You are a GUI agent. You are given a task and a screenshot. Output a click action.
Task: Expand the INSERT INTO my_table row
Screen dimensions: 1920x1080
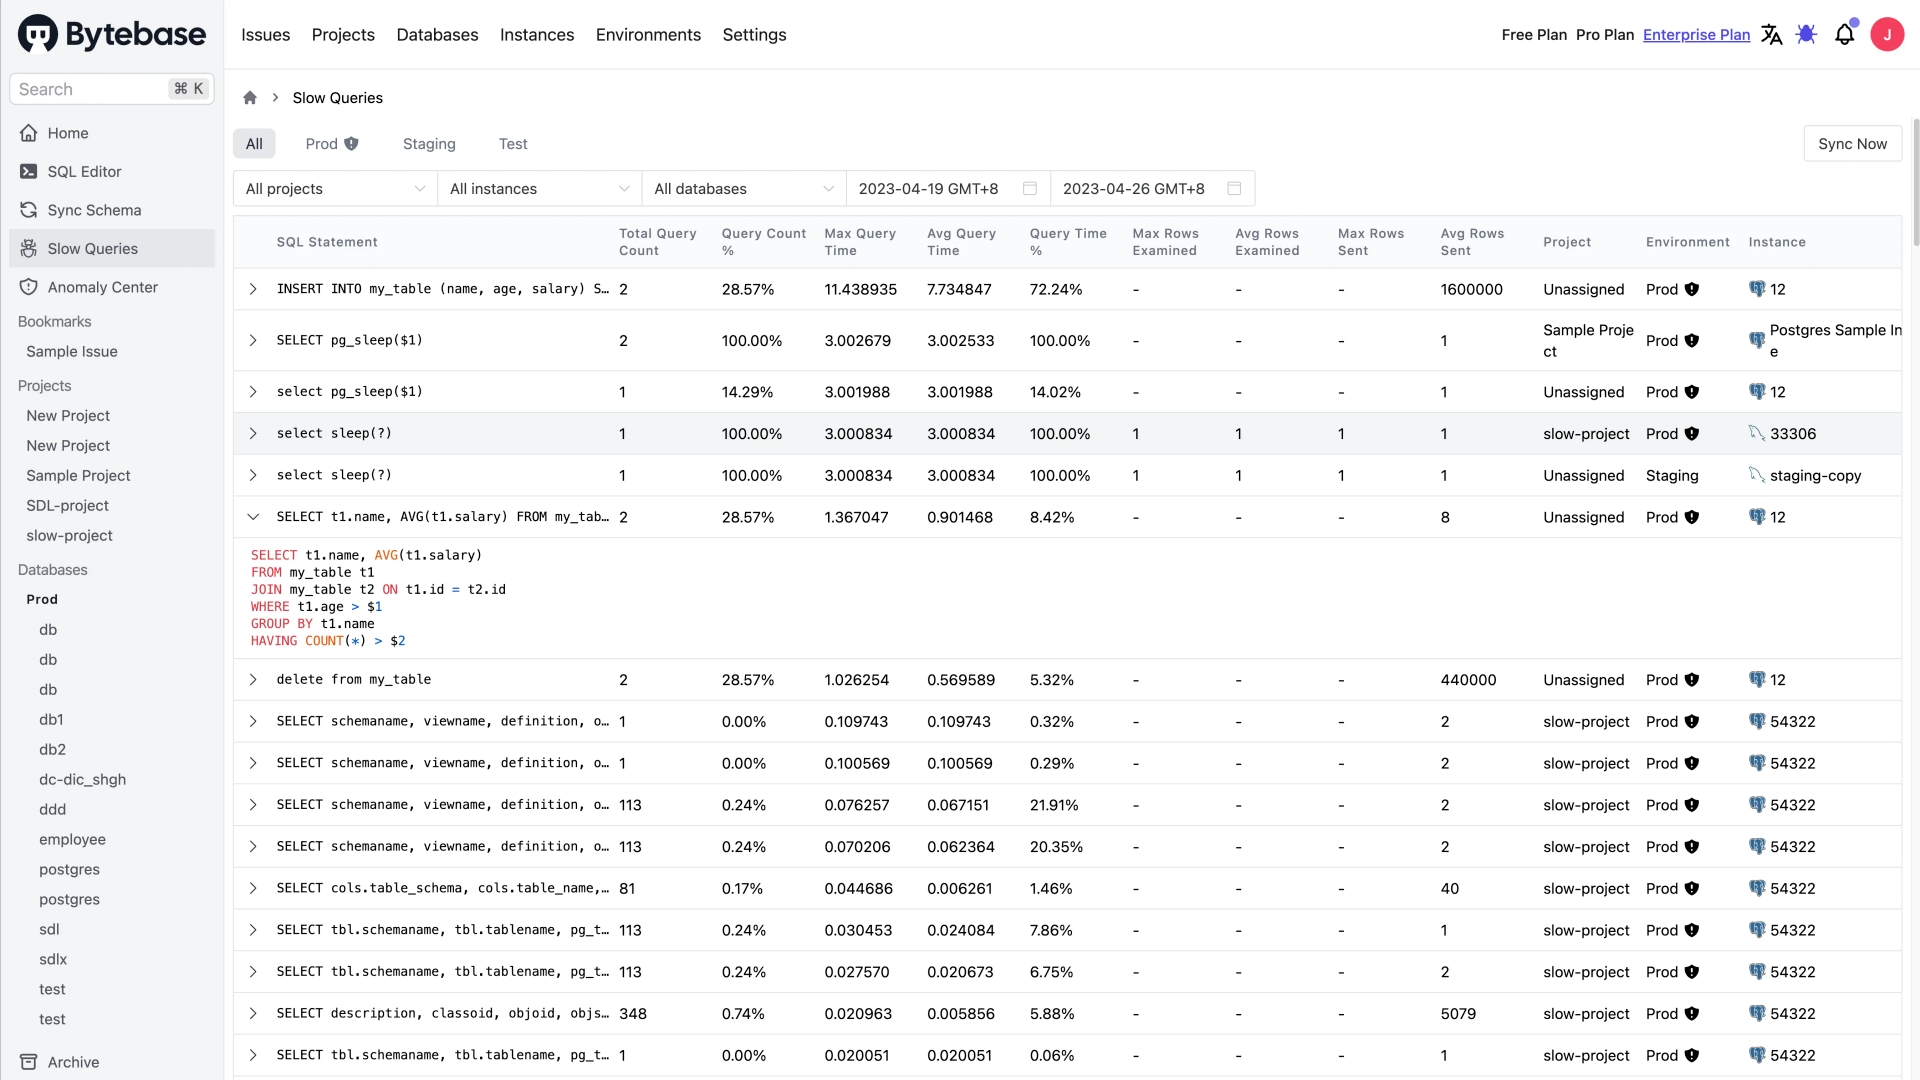(253, 289)
